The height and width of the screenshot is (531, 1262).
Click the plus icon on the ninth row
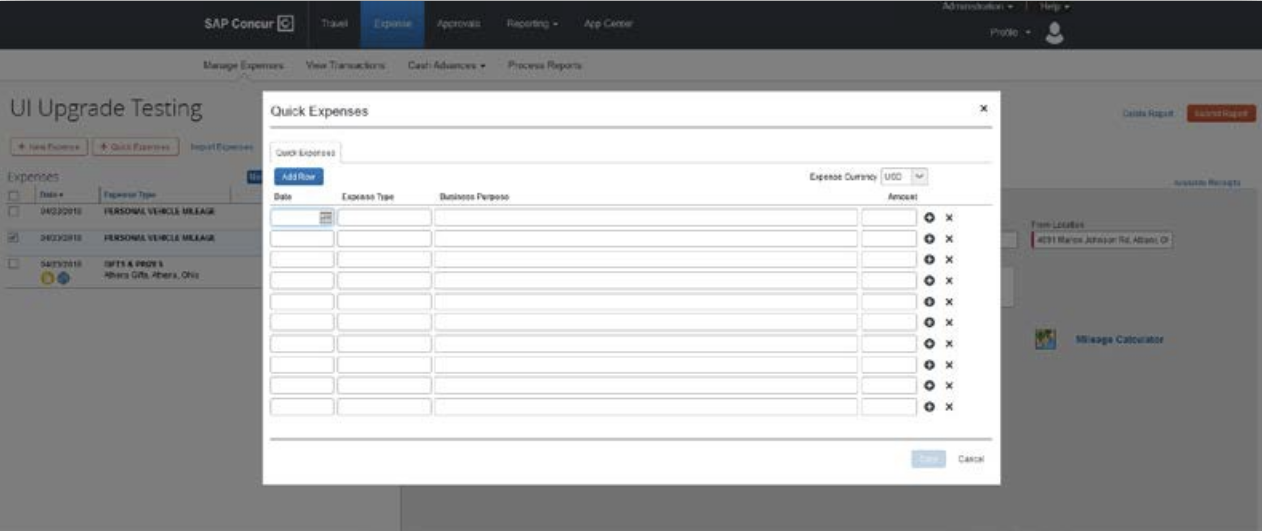tap(929, 385)
